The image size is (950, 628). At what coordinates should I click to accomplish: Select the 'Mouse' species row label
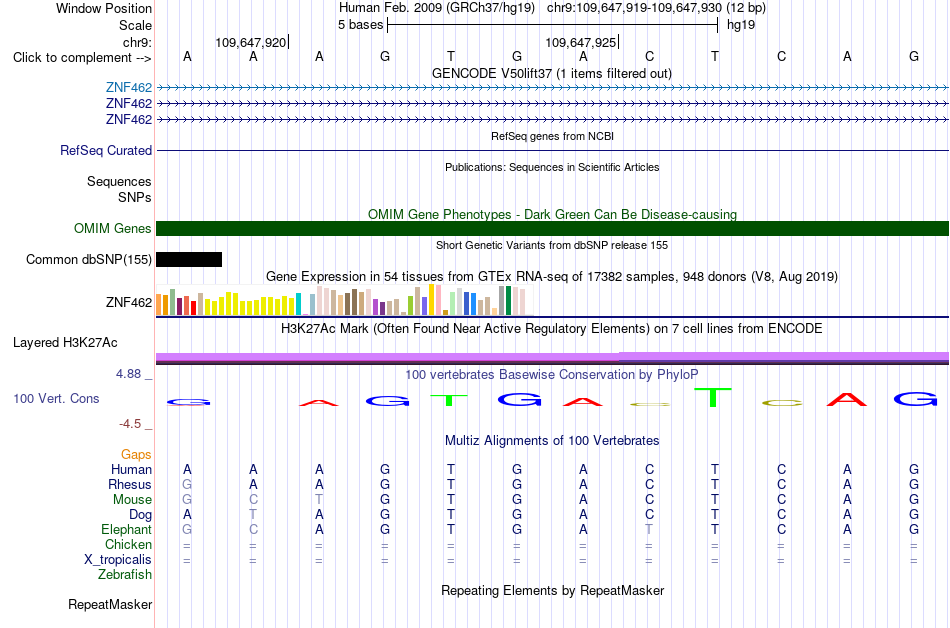coord(132,500)
